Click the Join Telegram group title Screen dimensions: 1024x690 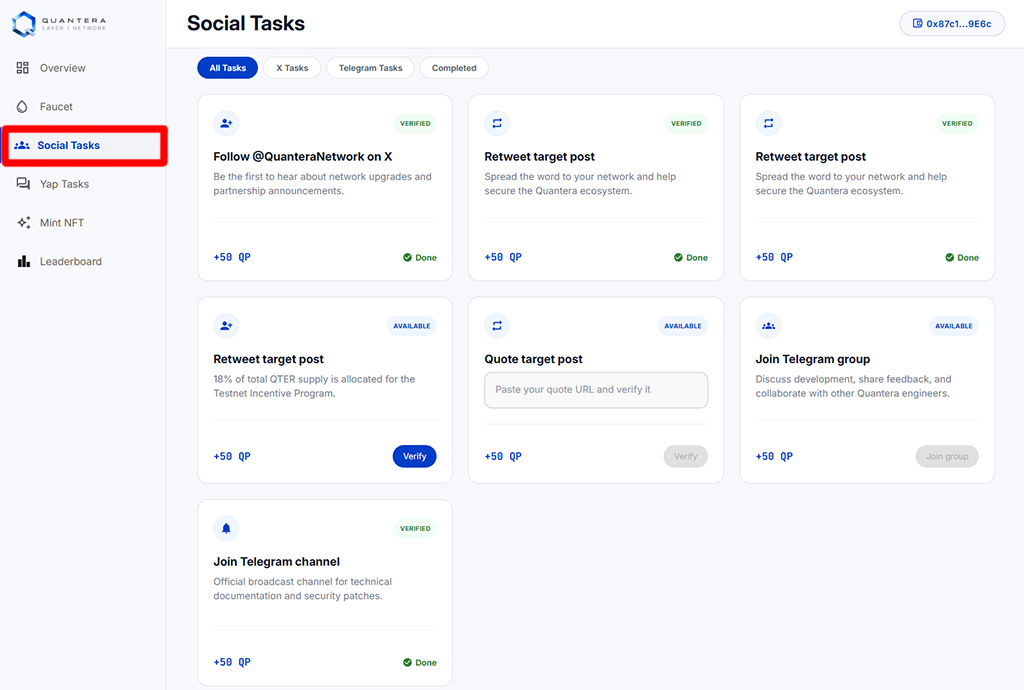812,359
